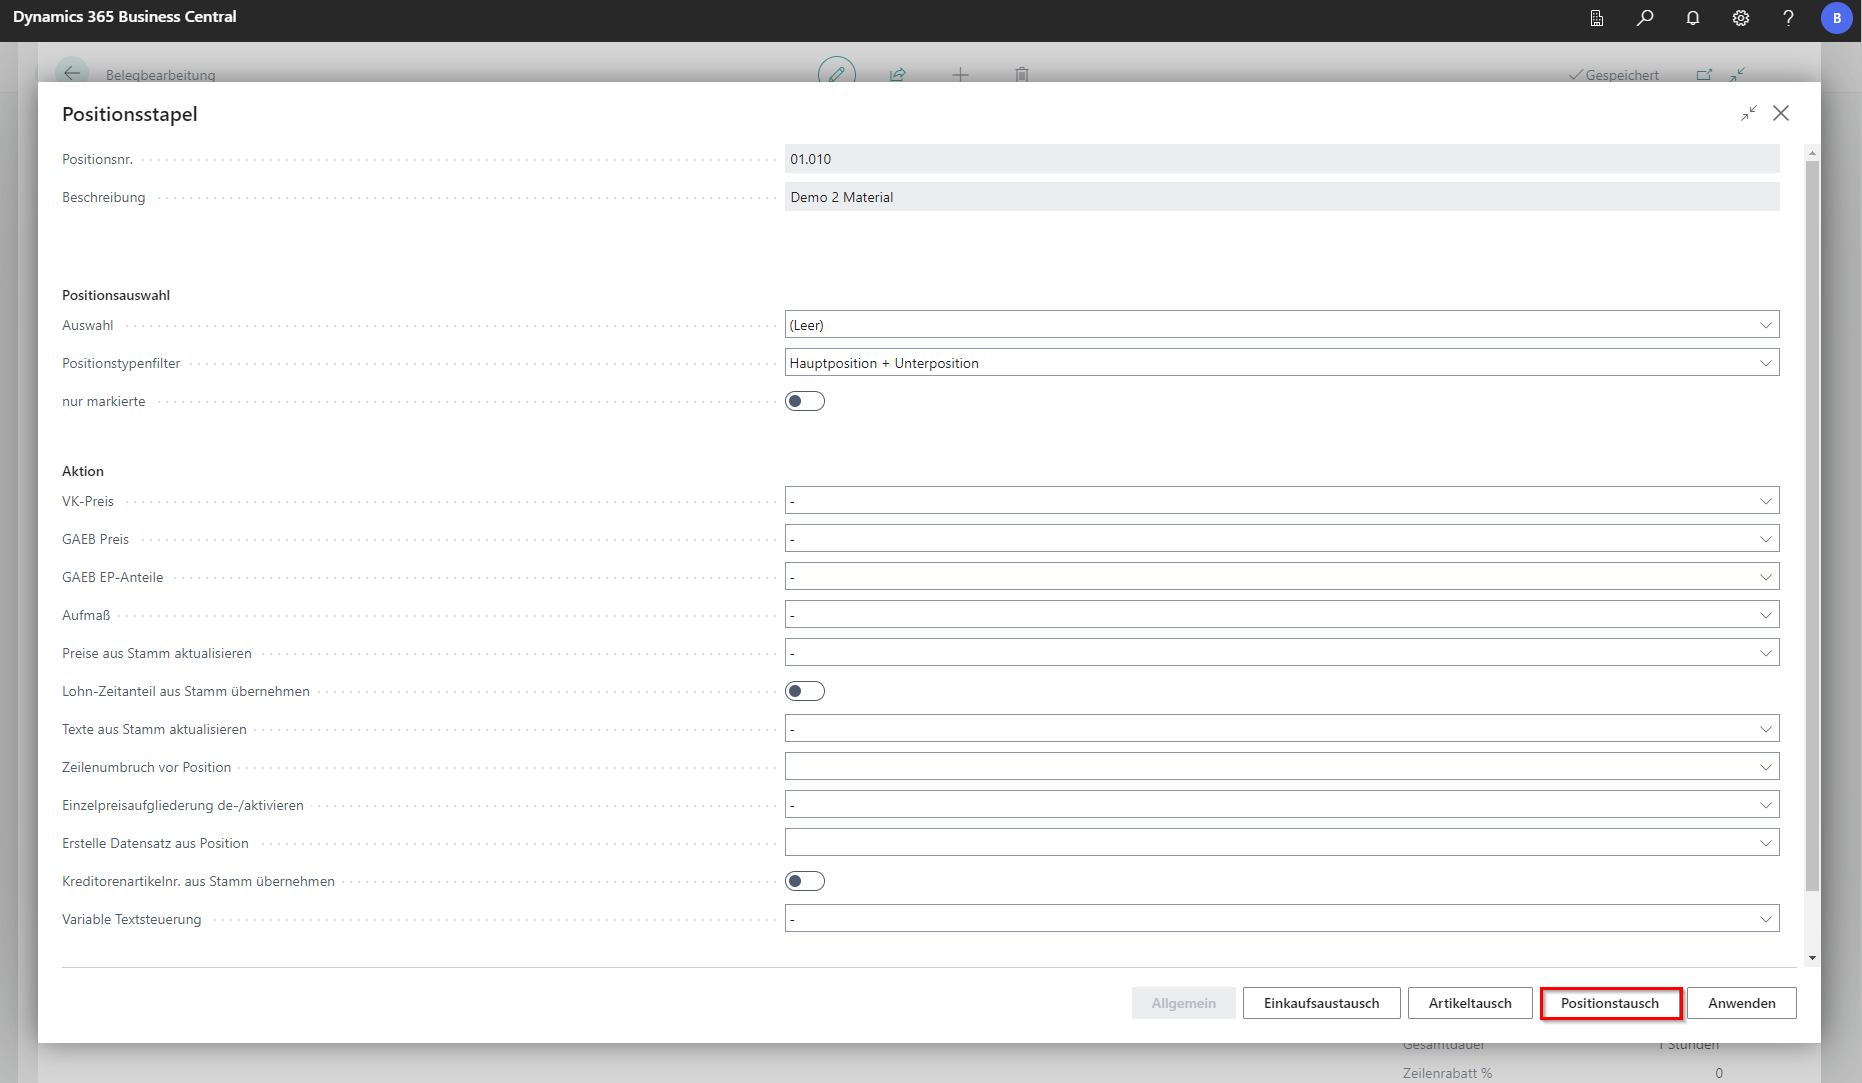1862x1083 pixels.
Task: Open the user account avatar
Action: point(1836,18)
